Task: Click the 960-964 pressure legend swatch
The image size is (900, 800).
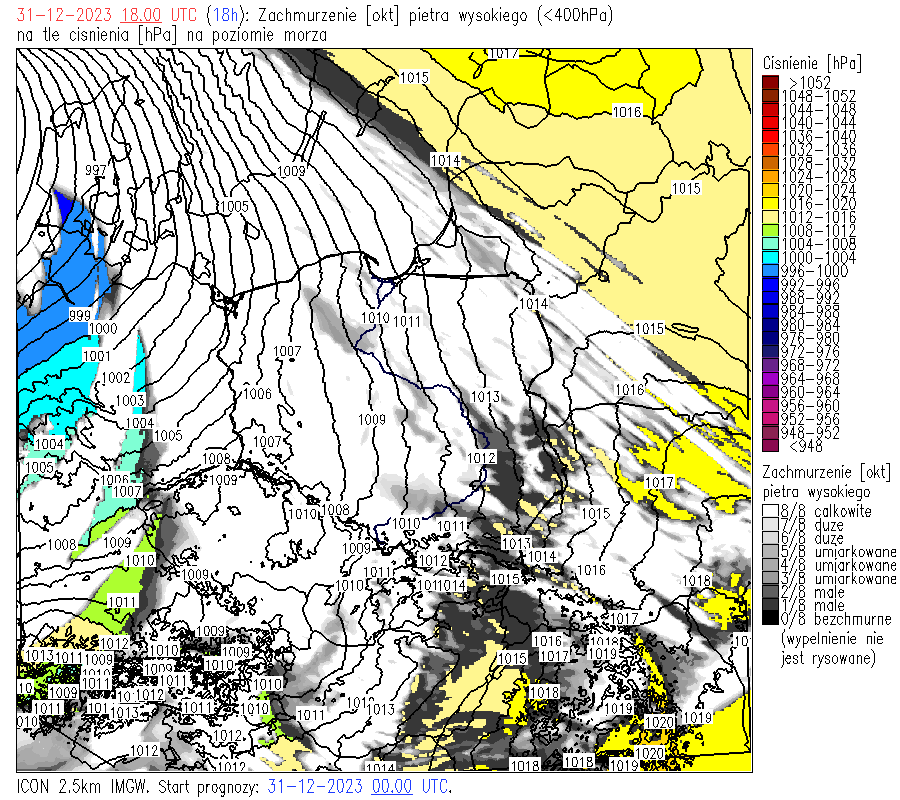Action: [770, 393]
